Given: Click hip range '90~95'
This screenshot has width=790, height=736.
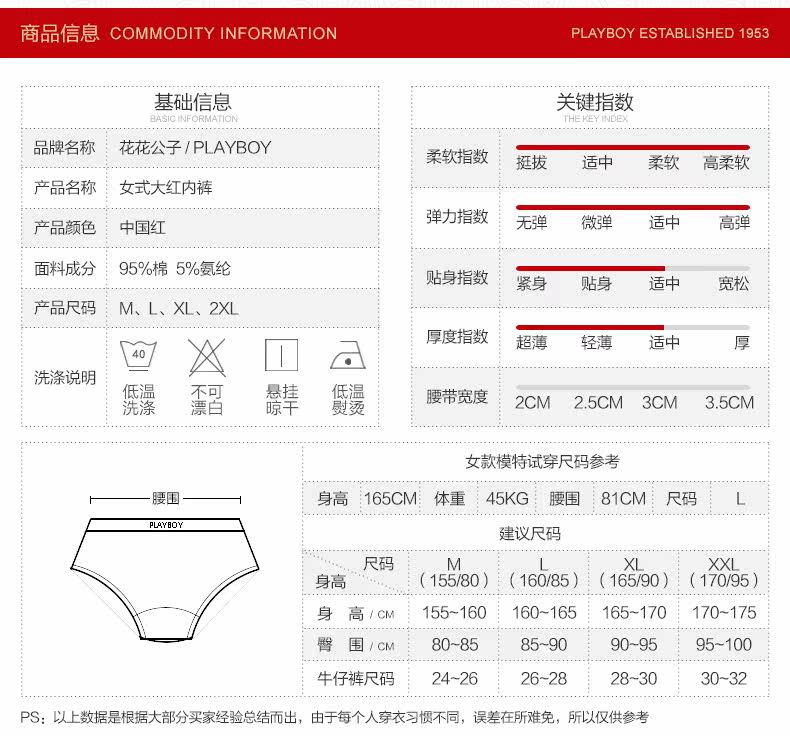Looking at the screenshot, I should click(634, 645).
